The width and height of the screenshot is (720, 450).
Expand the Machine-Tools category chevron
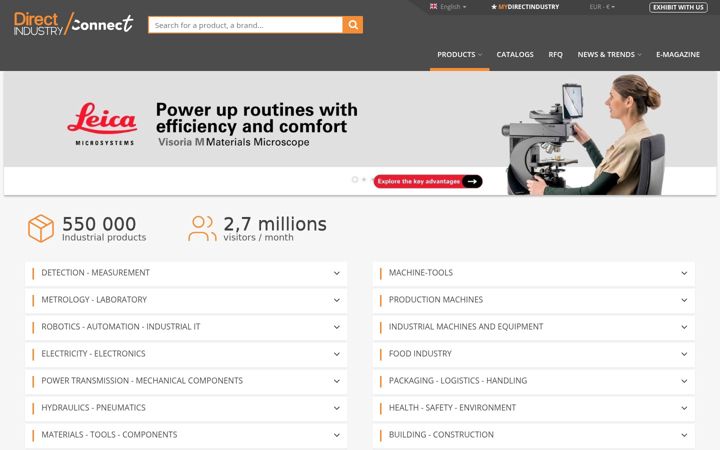pyautogui.click(x=684, y=273)
